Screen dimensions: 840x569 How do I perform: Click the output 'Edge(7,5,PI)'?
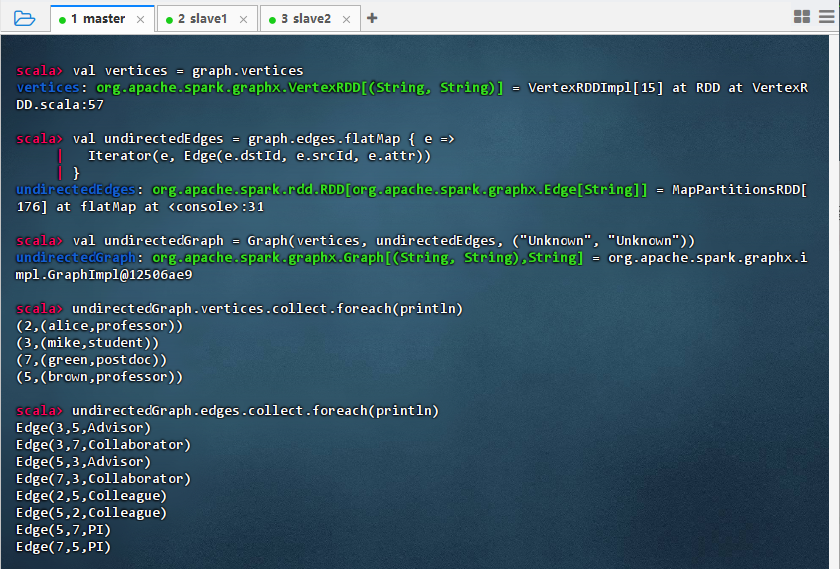coord(64,547)
